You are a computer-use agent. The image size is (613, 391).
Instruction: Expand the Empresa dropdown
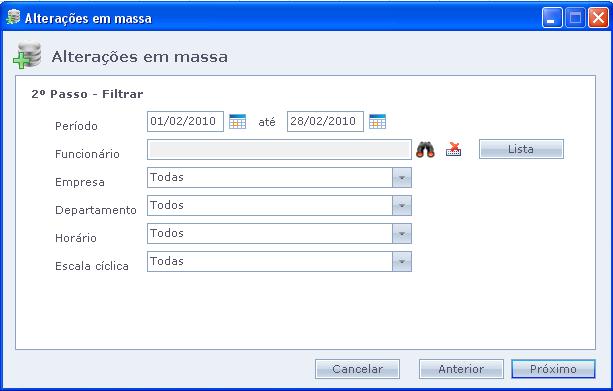pos(402,178)
